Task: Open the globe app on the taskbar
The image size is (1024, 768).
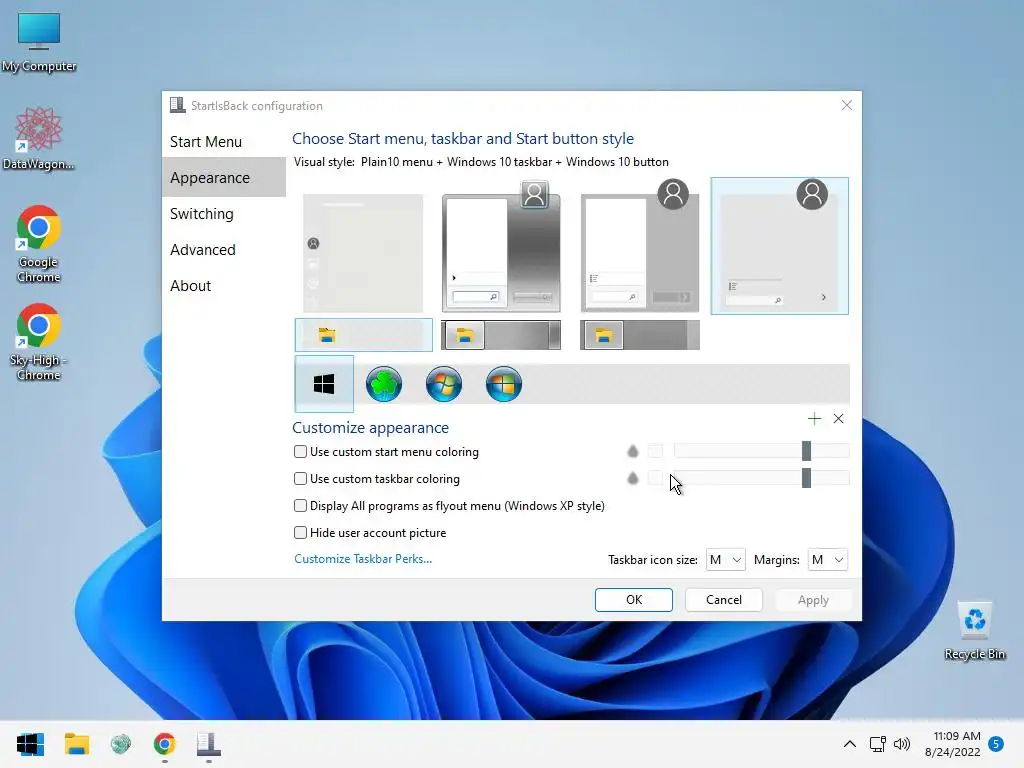Action: pyautogui.click(x=121, y=744)
